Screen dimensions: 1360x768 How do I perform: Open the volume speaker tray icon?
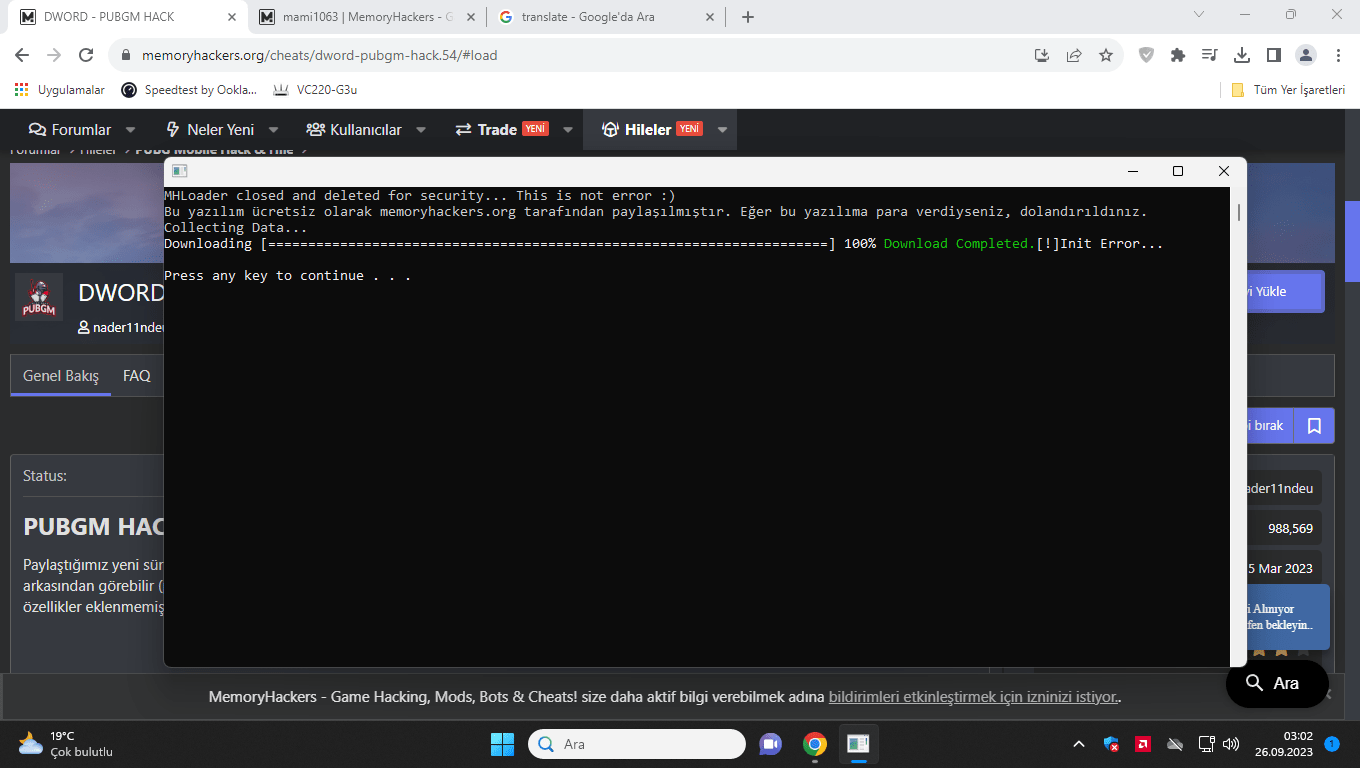tap(1231, 744)
